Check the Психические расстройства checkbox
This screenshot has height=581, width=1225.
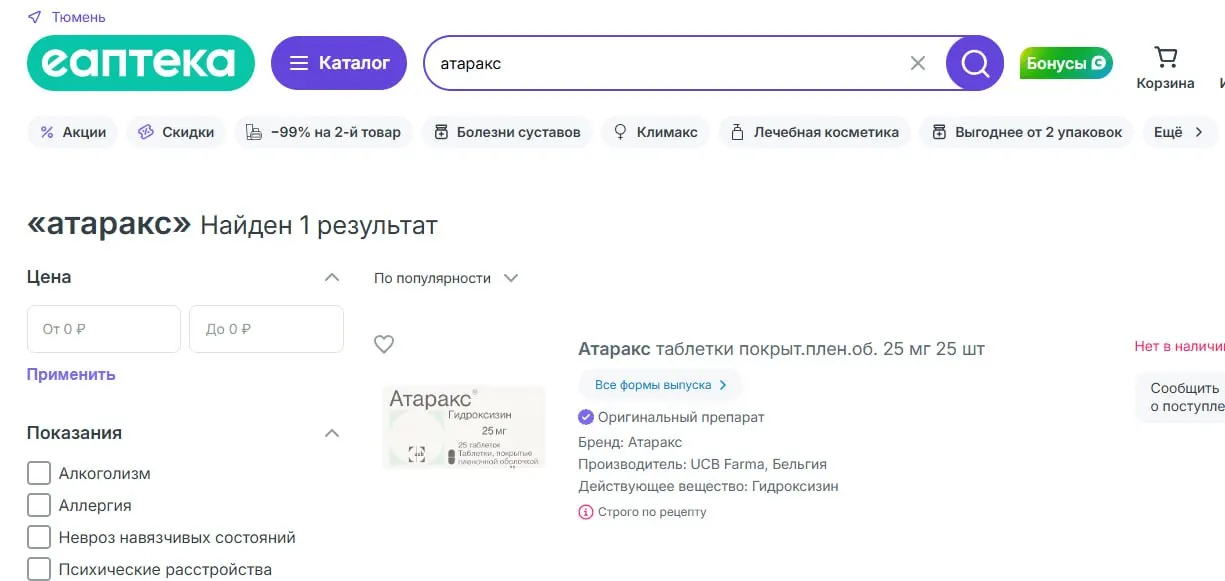[x=39, y=569]
